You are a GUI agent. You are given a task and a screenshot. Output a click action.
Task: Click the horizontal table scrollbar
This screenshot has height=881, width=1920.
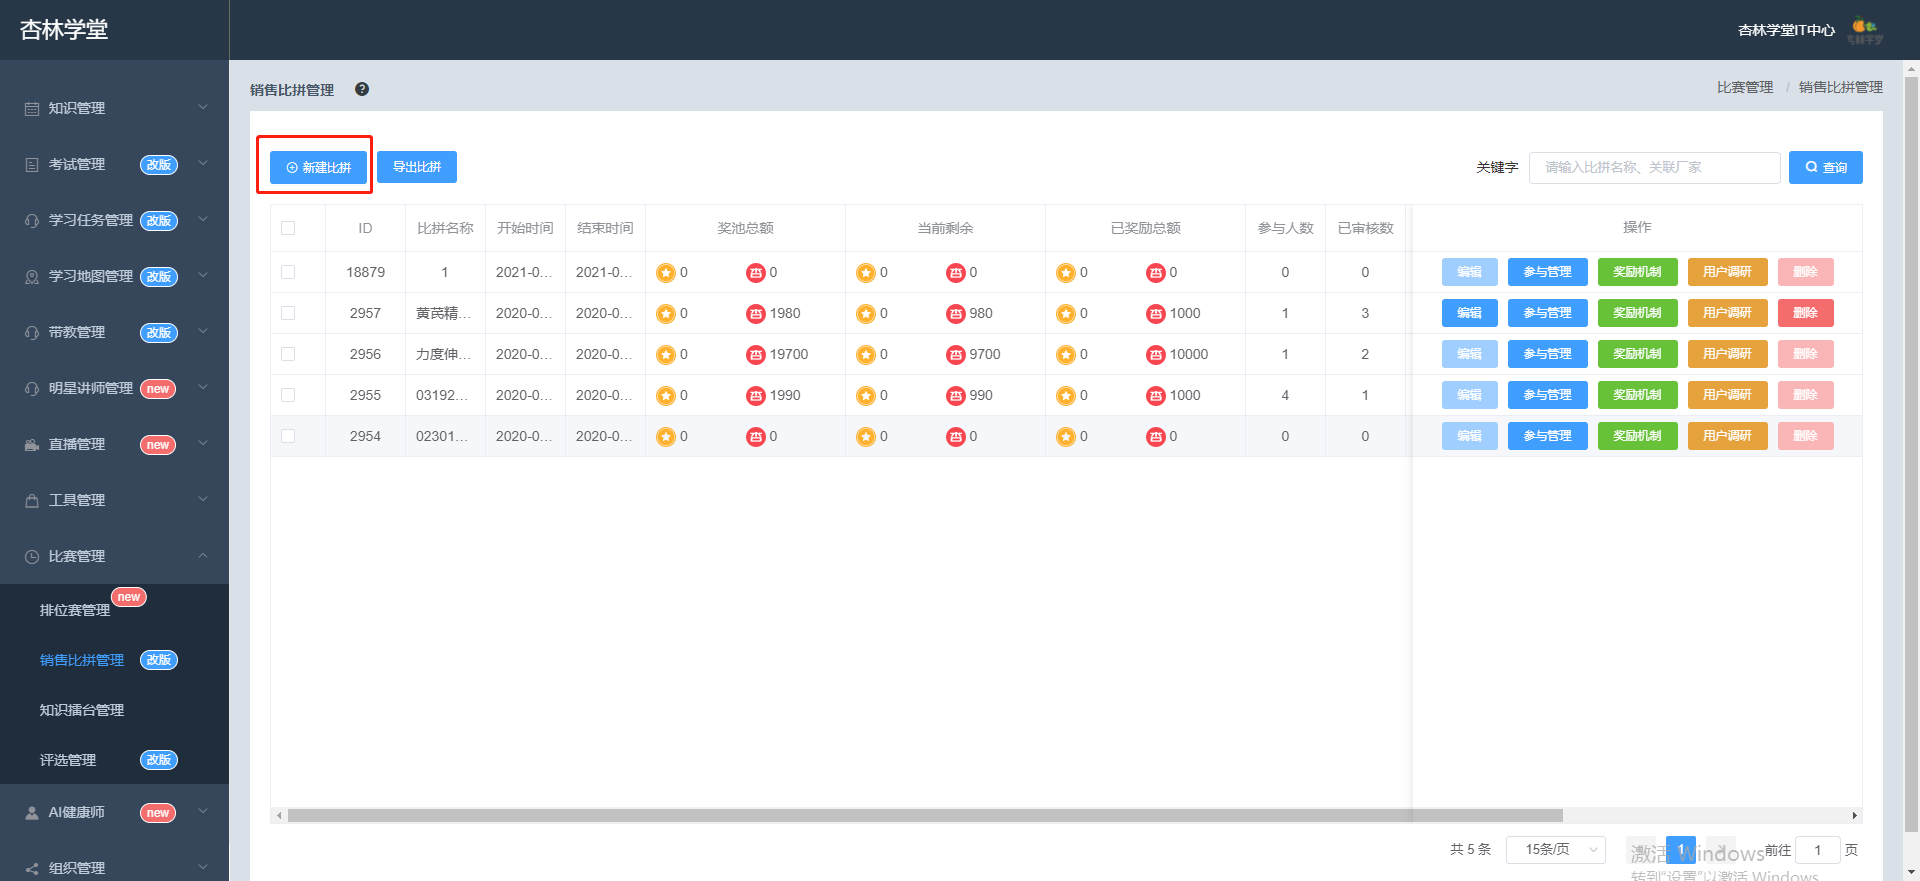coord(925,815)
